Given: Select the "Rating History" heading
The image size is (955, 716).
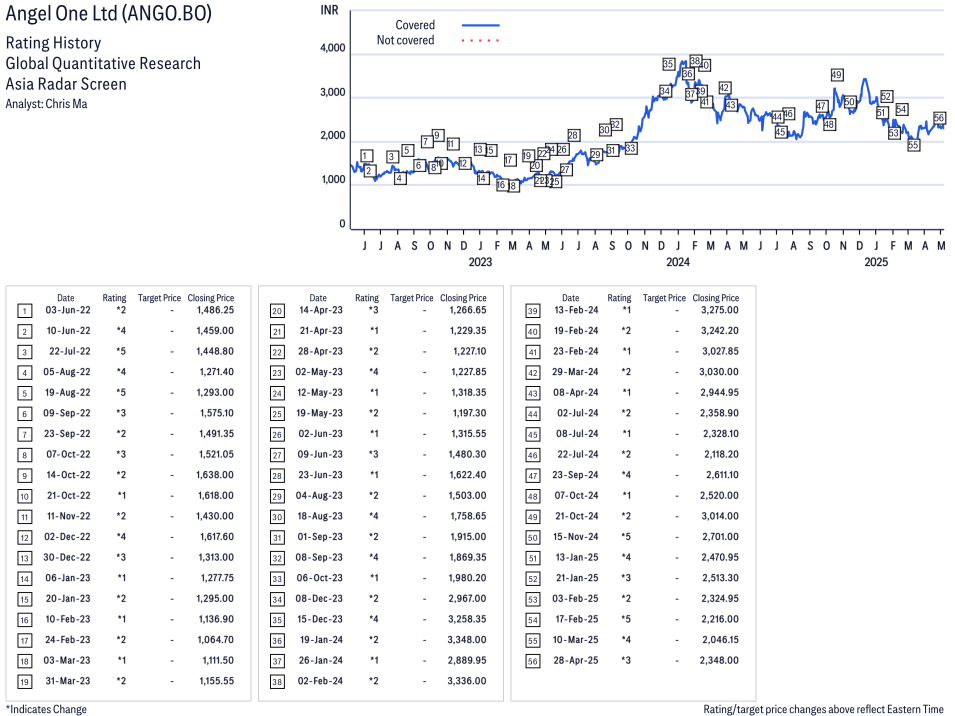Looking at the screenshot, I should tap(54, 43).
